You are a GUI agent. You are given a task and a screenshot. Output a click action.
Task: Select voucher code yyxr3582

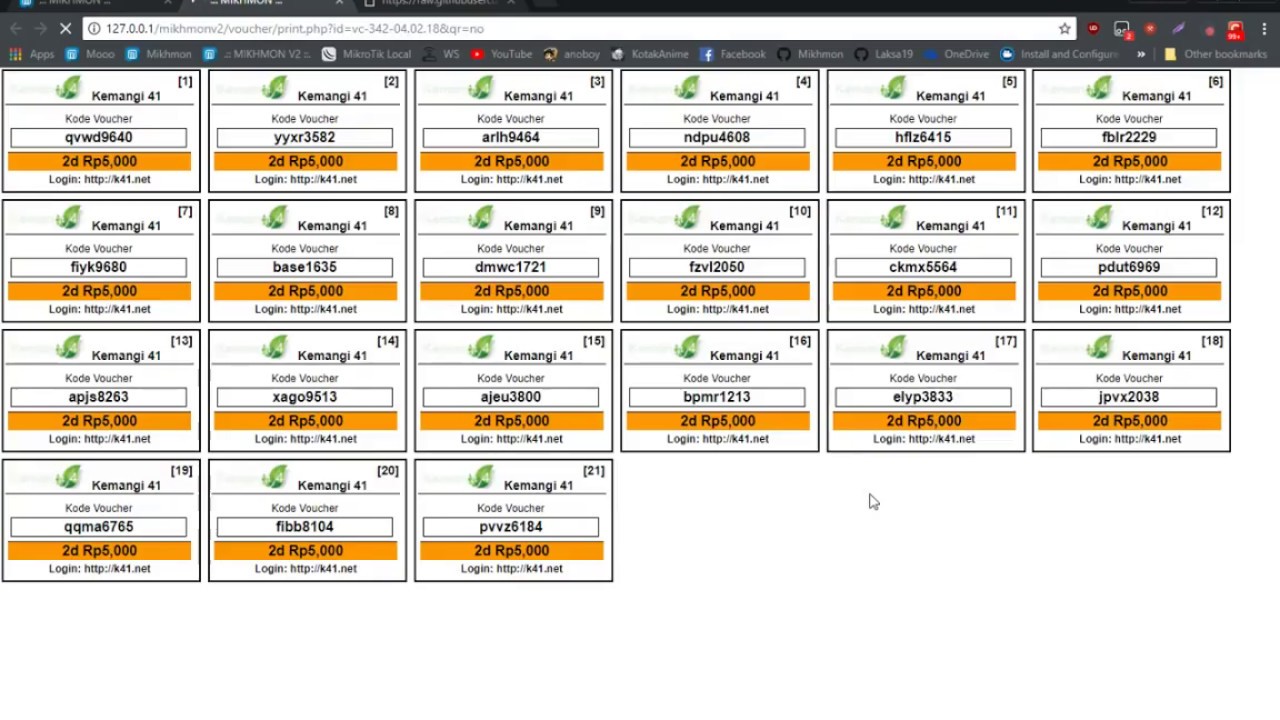pos(305,138)
